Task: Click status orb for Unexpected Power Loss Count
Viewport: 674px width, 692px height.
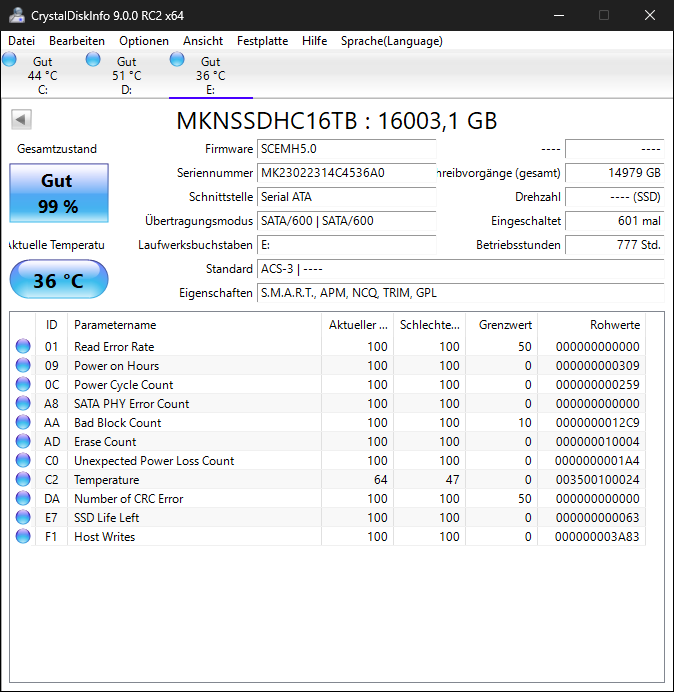Action: pyautogui.click(x=23, y=460)
